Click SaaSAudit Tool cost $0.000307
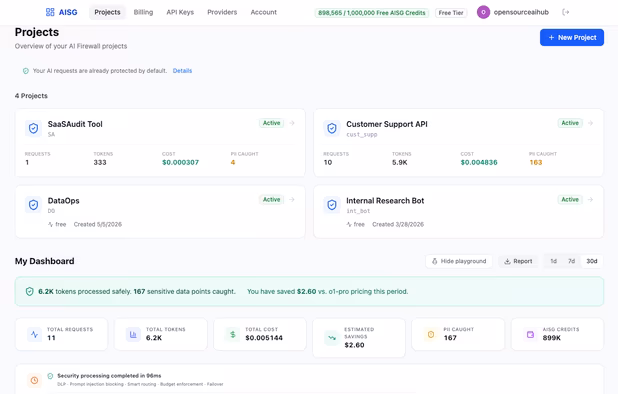The height and width of the screenshot is (394, 618). [x=181, y=162]
